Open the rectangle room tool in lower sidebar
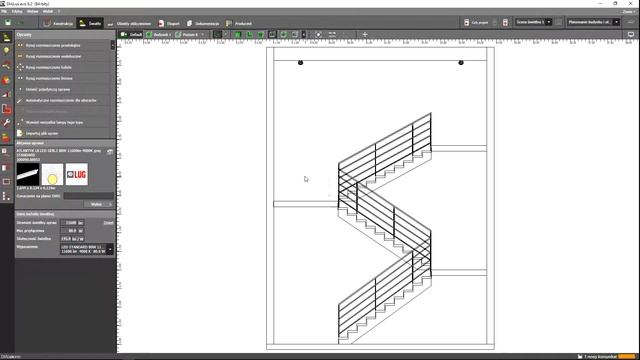Screen dimensions: 640x360 point(6,182)
